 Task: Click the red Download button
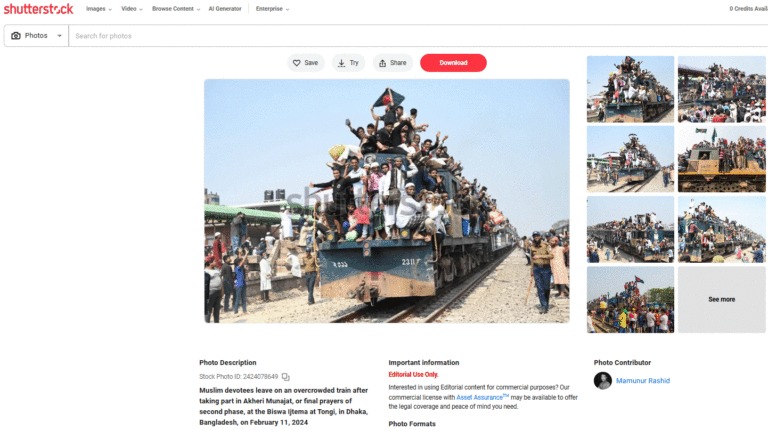(453, 63)
